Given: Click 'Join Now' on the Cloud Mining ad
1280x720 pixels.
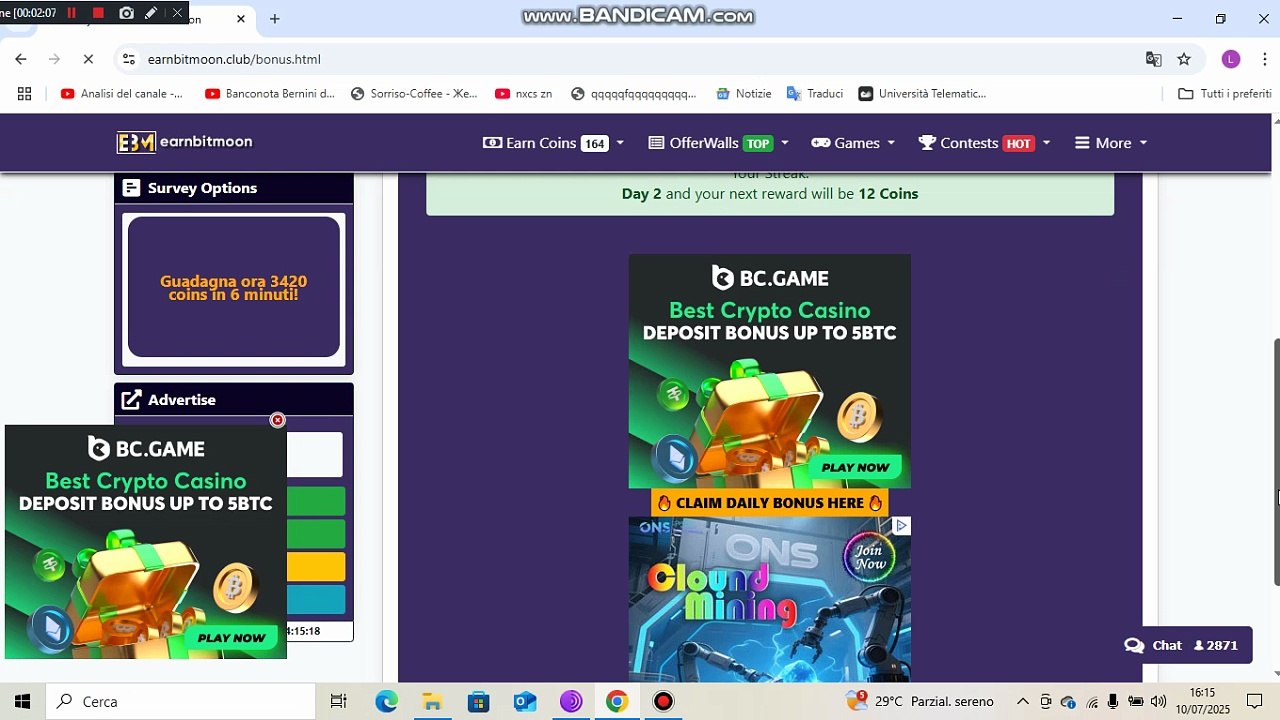Looking at the screenshot, I should tap(869, 557).
